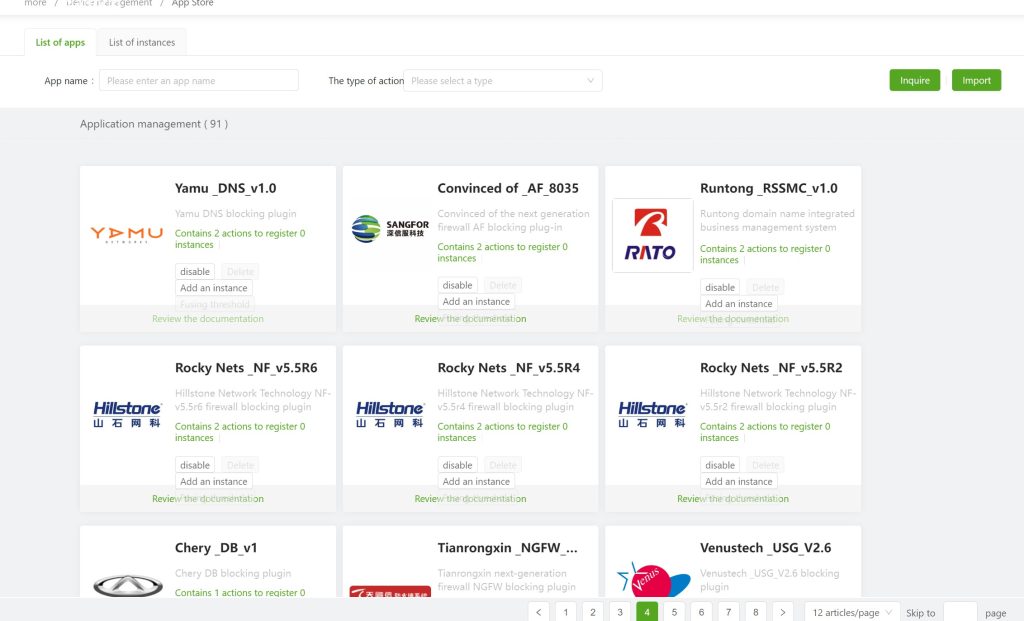Switch to List of instances tab
1024x621 pixels.
[x=142, y=42]
